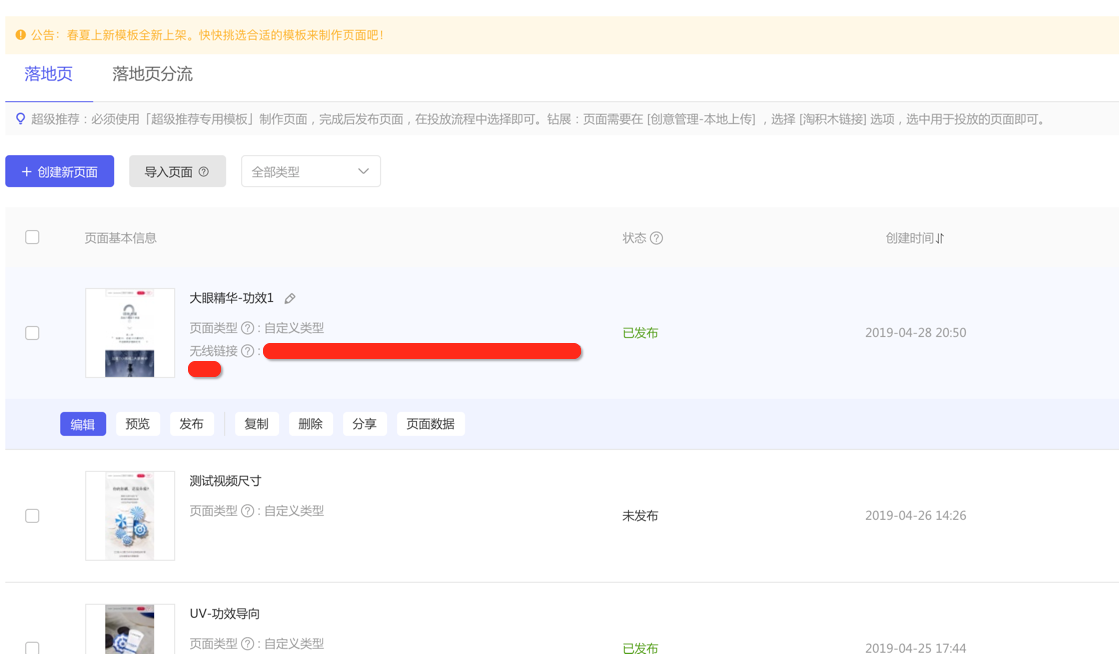This screenshot has width=1119, height=654.
Task: Click the page title 大眼精华-功效1
Action: pos(231,298)
